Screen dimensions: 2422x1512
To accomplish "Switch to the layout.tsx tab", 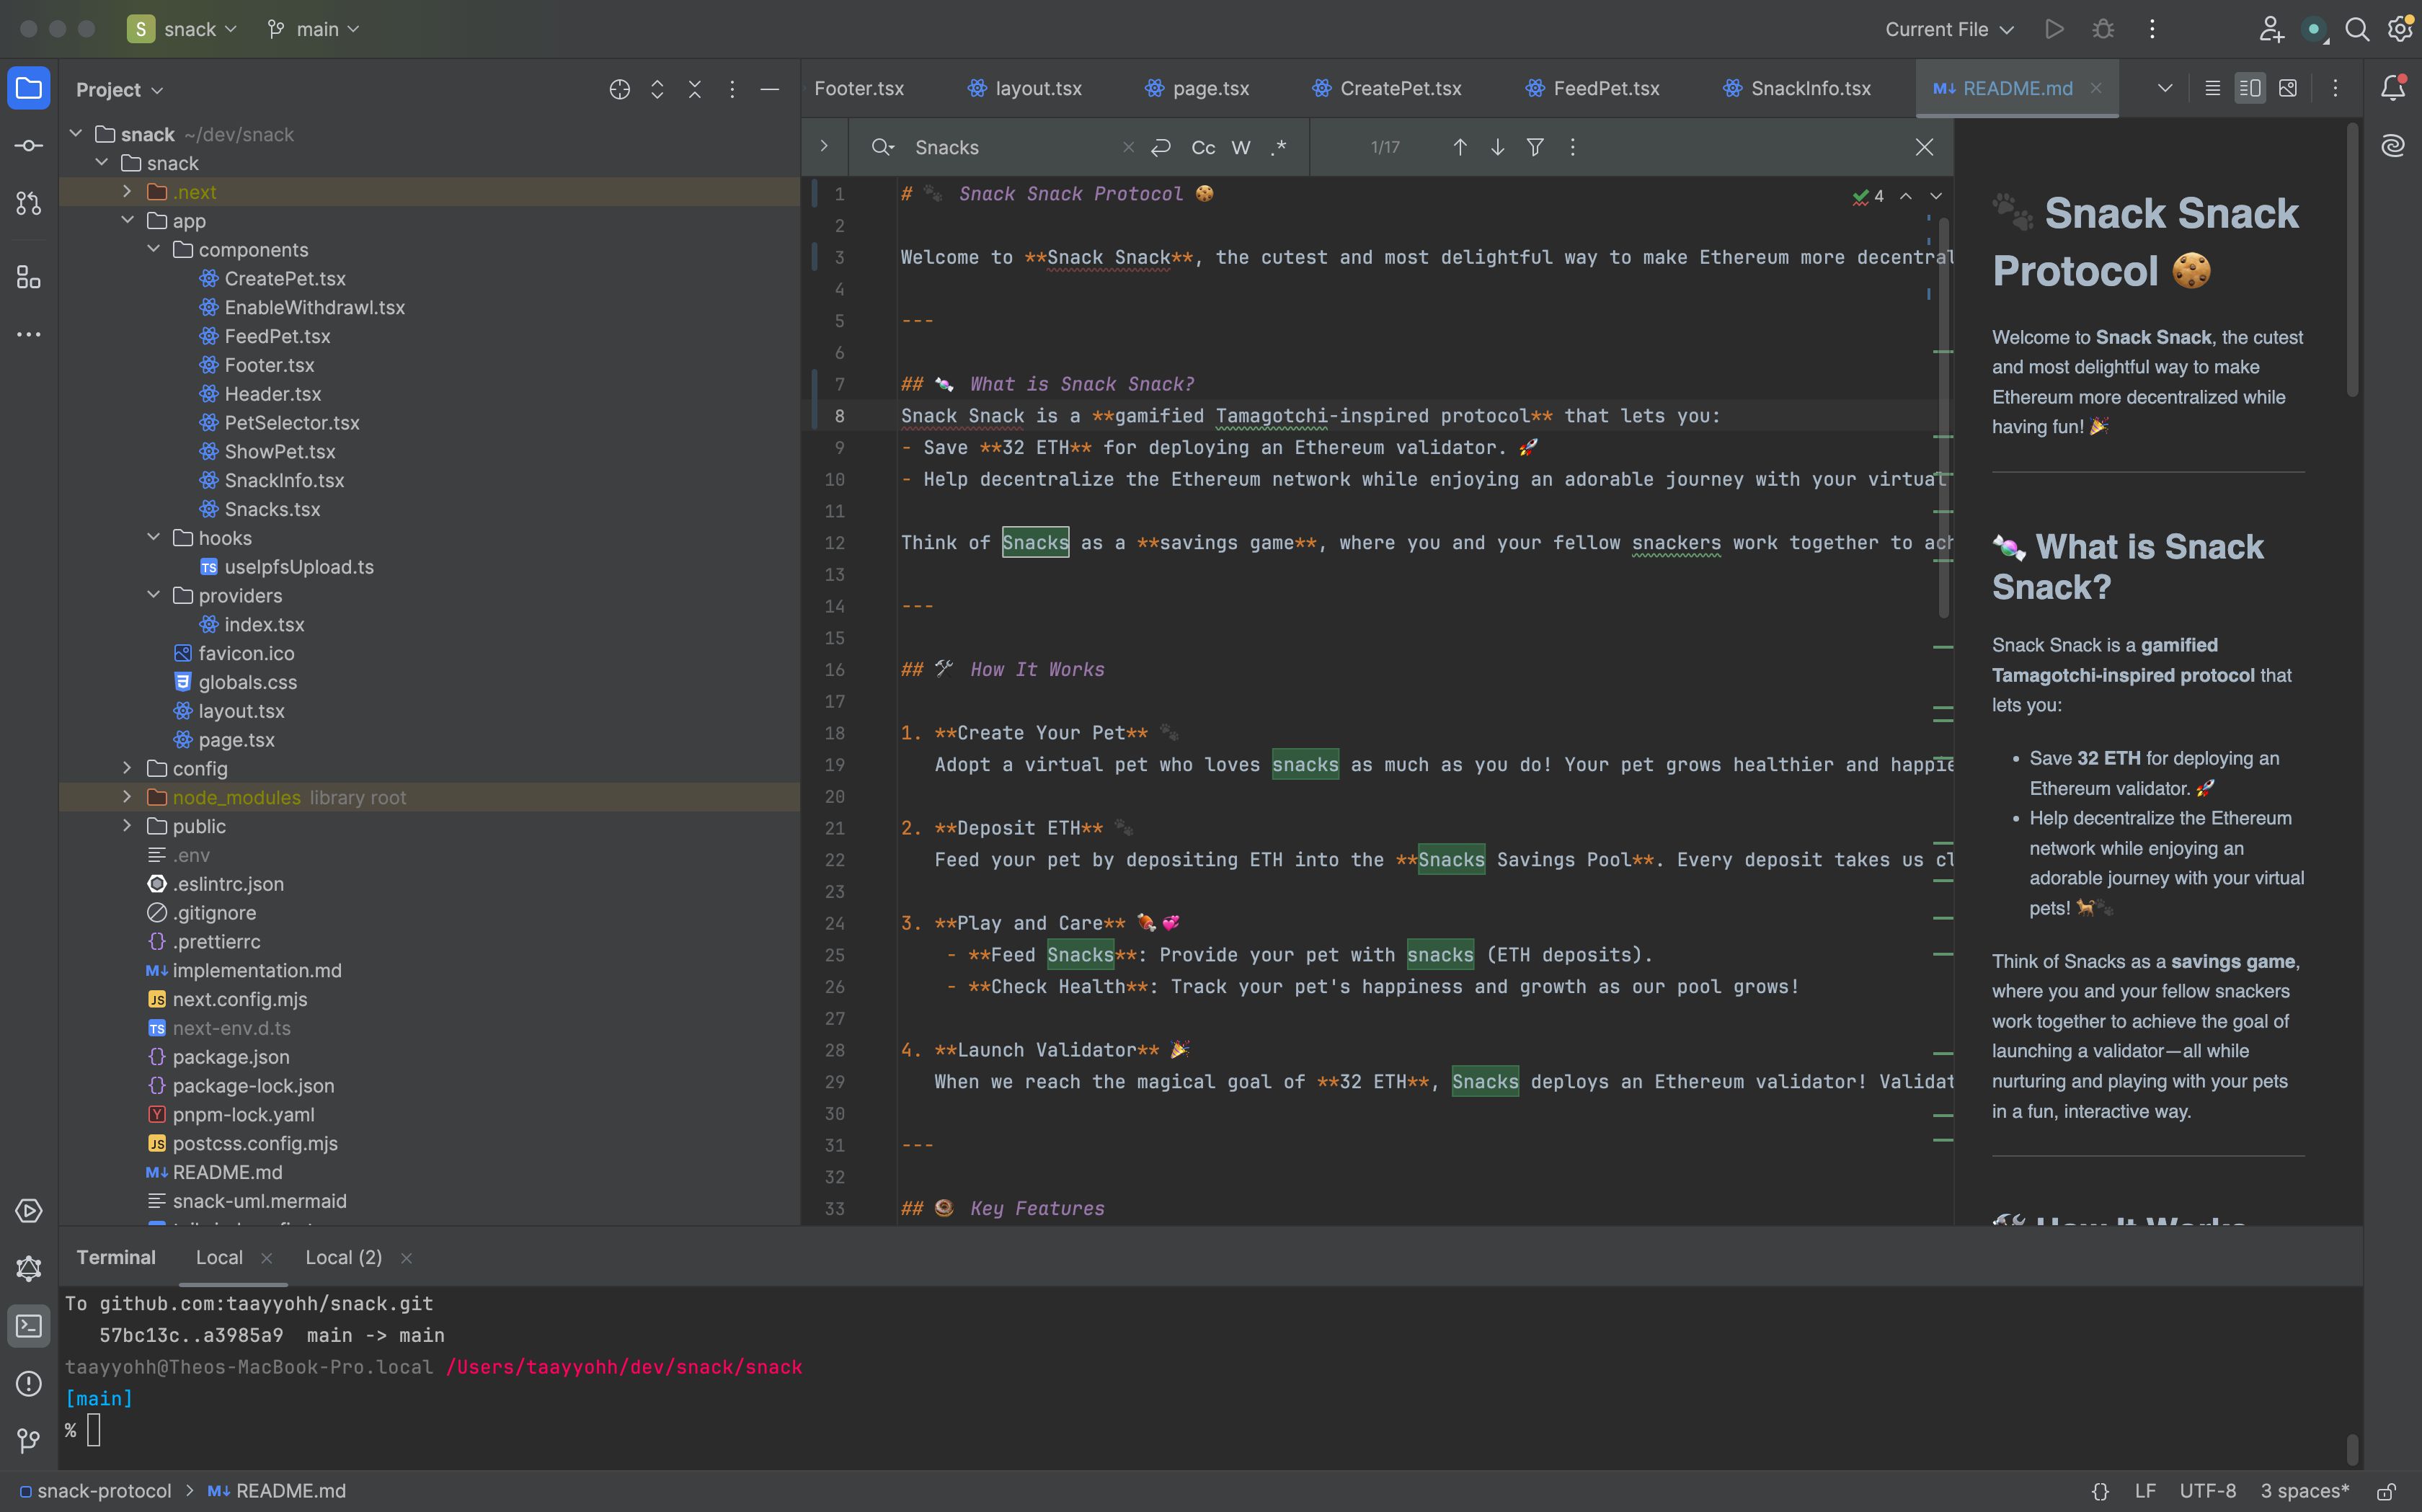I will (1025, 88).
